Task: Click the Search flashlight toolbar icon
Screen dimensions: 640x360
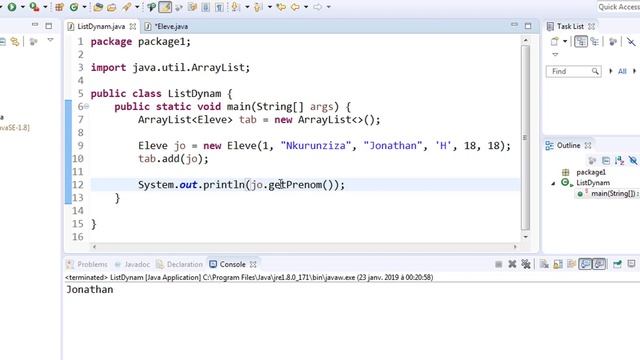Action: point(127,7)
